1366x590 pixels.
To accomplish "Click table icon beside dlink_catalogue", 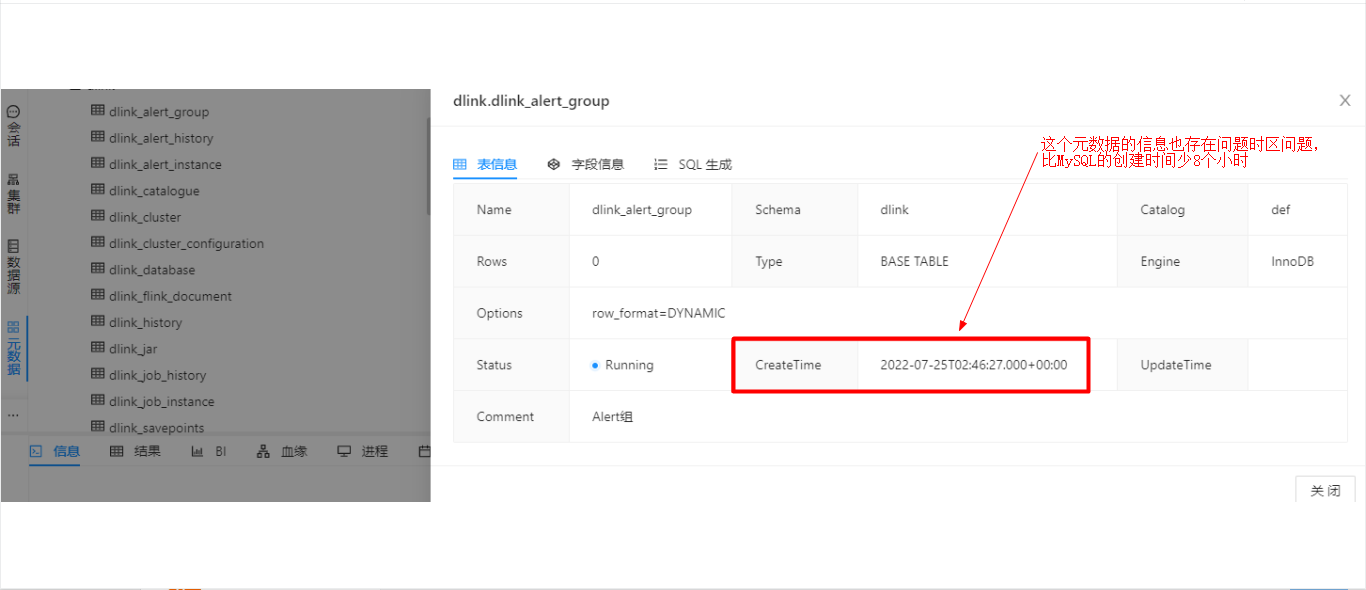I will click(x=98, y=190).
